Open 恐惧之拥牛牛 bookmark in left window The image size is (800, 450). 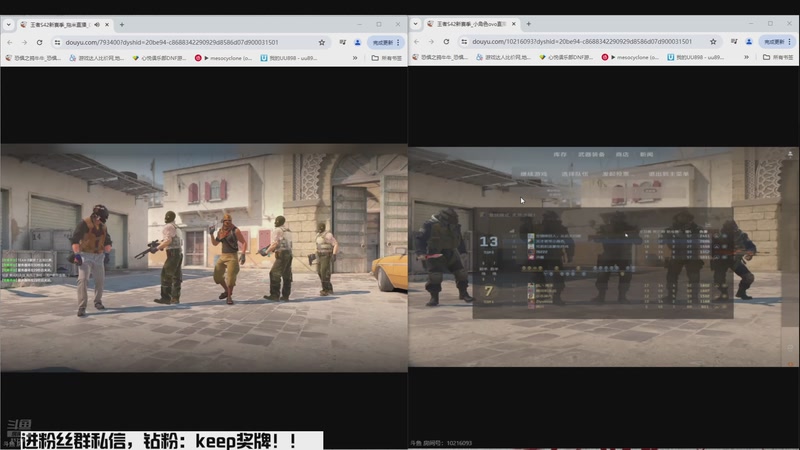[33, 58]
